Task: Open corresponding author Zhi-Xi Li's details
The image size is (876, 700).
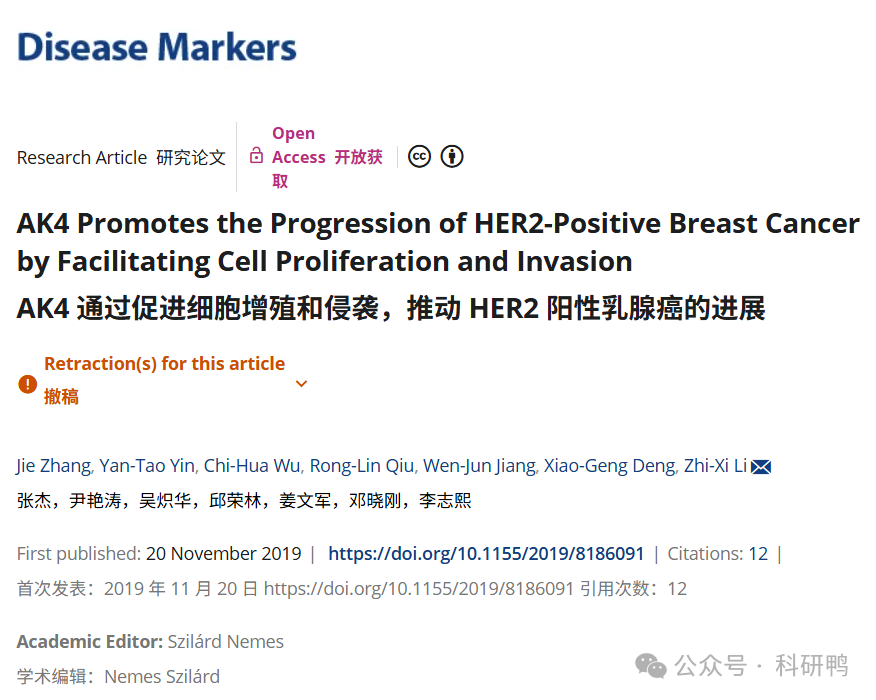Action: pos(716,466)
